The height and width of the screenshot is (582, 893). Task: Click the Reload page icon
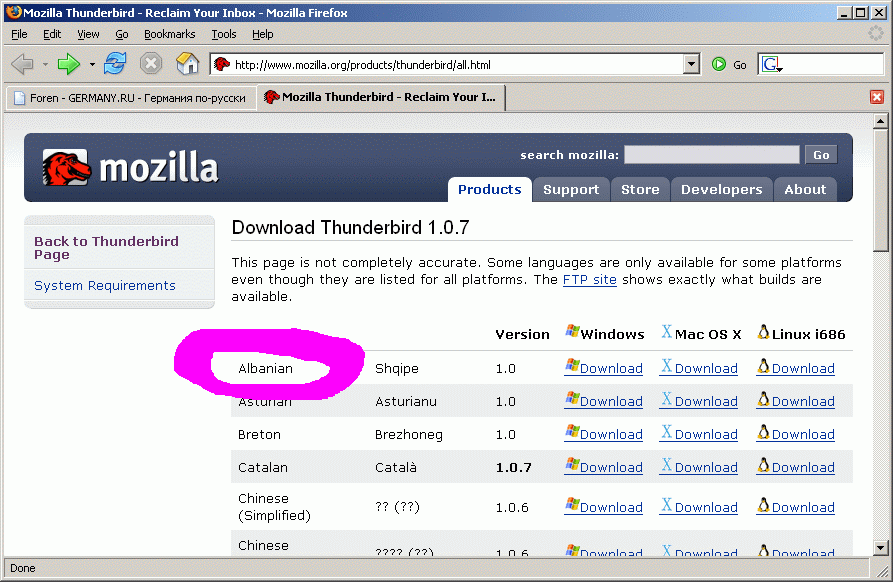(x=115, y=64)
